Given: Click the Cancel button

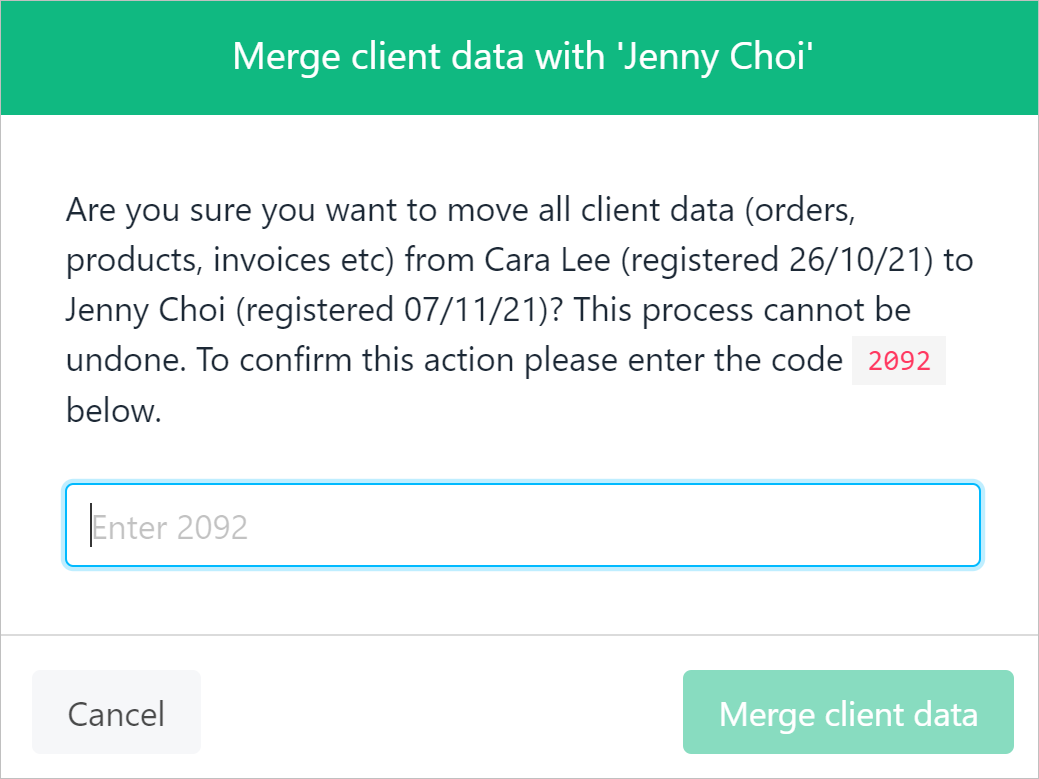Looking at the screenshot, I should (x=116, y=712).
